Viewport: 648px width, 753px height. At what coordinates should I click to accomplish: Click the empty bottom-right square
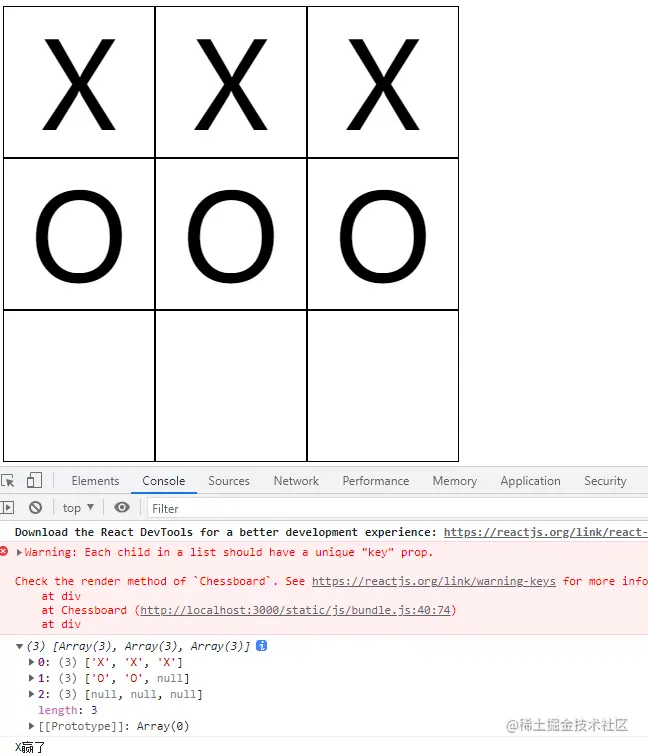383,386
